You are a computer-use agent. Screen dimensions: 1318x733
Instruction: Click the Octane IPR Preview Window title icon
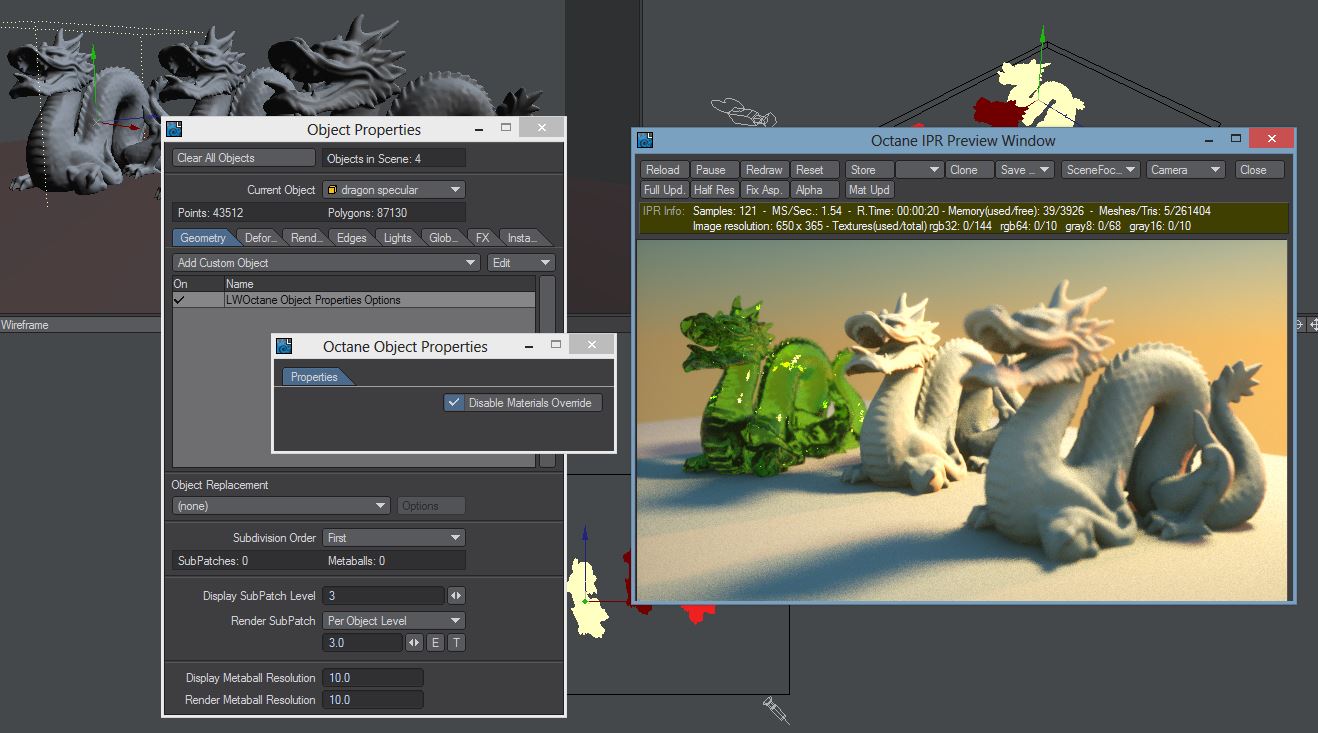coord(646,140)
